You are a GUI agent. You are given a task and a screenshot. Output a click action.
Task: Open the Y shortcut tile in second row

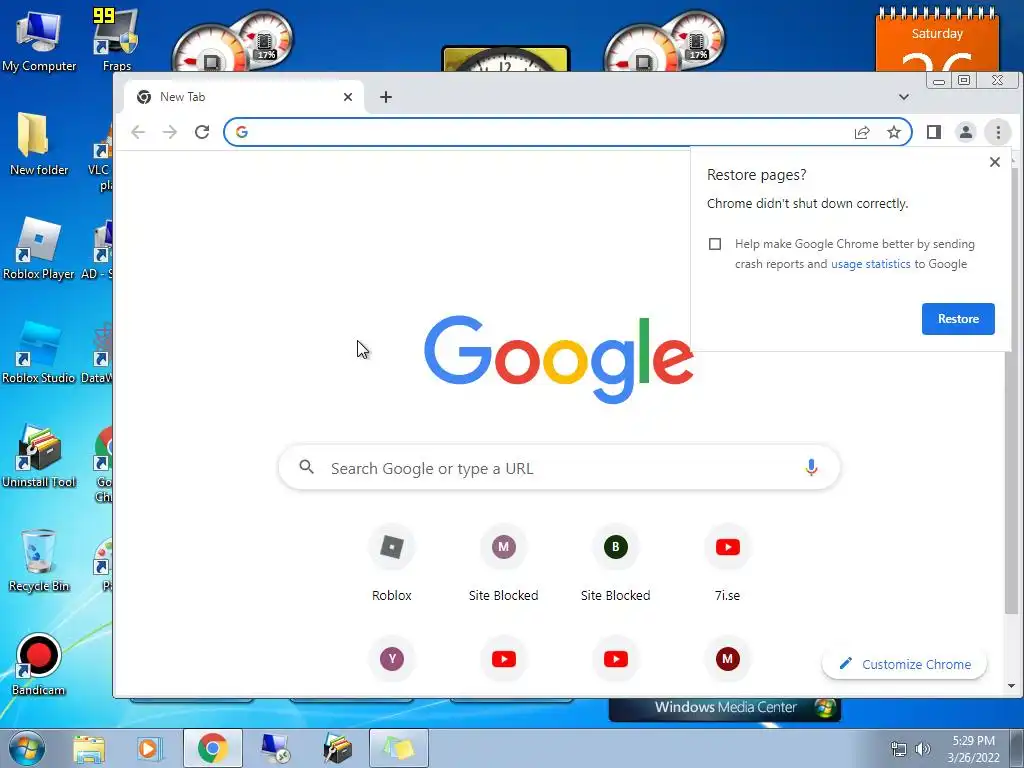coord(392,659)
